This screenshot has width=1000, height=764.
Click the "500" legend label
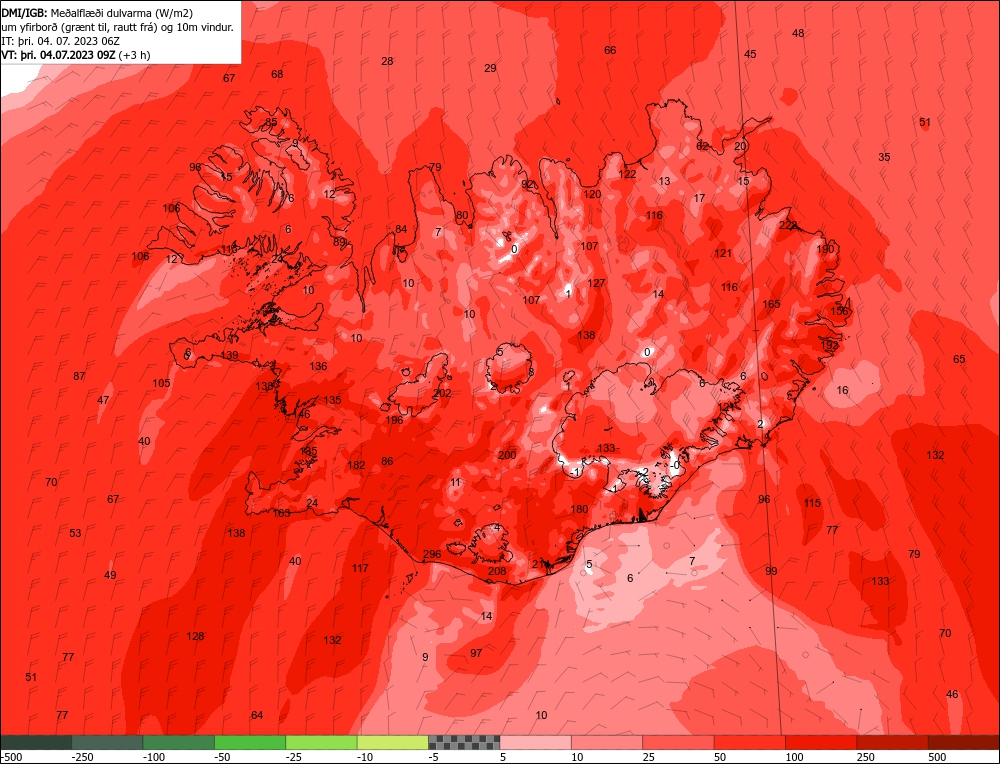[x=936, y=757]
